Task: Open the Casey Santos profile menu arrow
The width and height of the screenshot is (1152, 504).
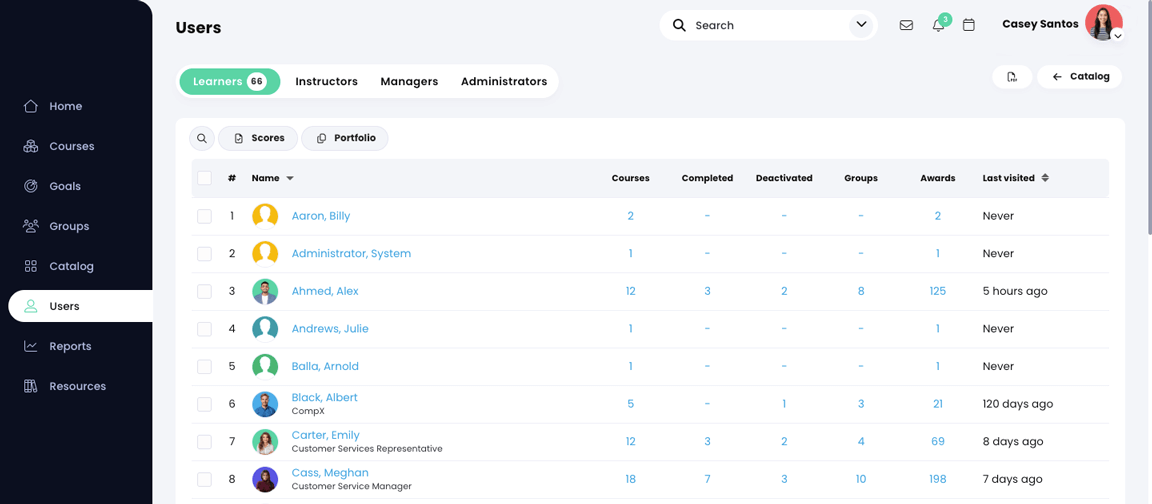Action: pos(1118,36)
